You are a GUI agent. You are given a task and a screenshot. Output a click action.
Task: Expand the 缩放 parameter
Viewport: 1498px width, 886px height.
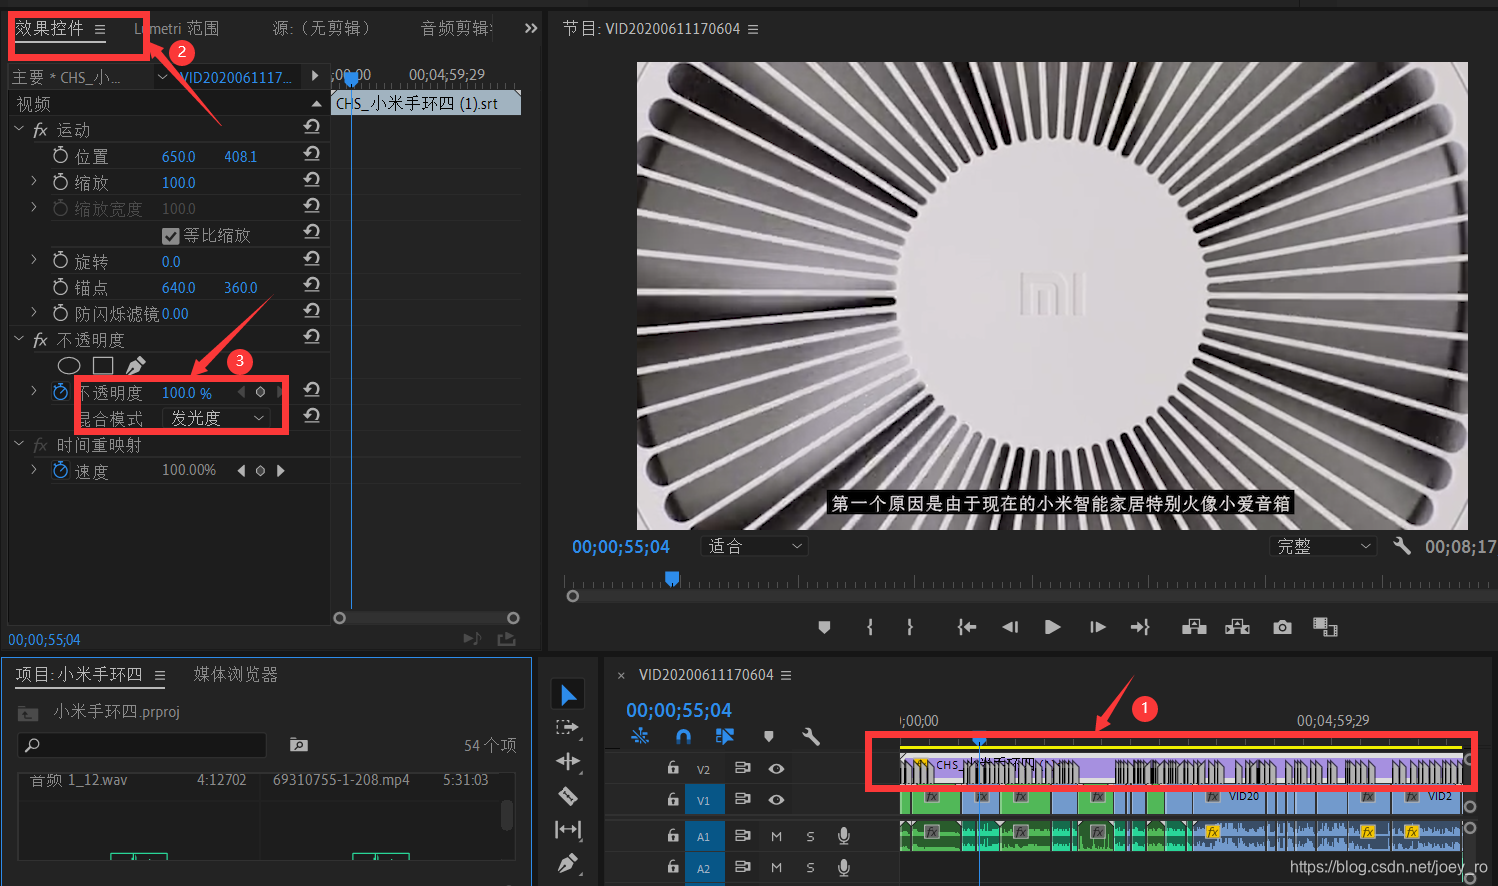tap(34, 181)
